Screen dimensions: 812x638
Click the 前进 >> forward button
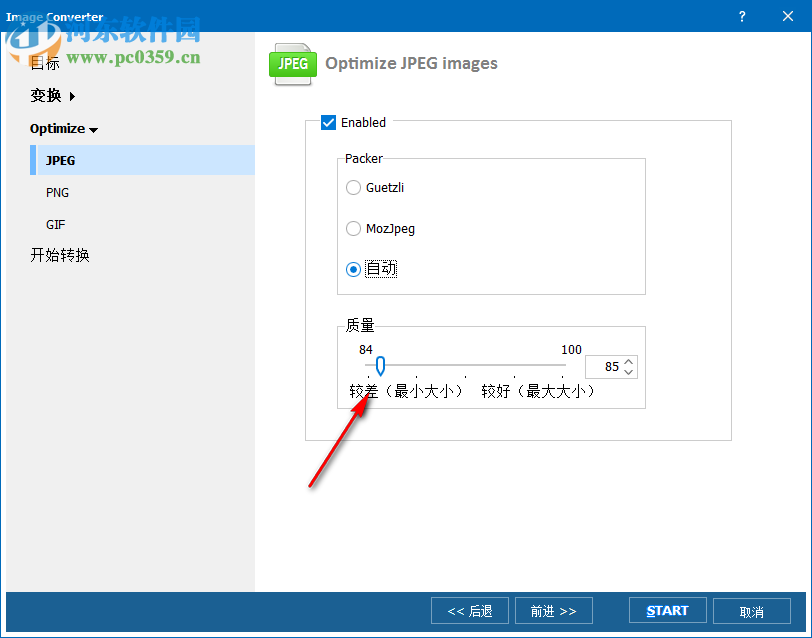pyautogui.click(x=553, y=610)
